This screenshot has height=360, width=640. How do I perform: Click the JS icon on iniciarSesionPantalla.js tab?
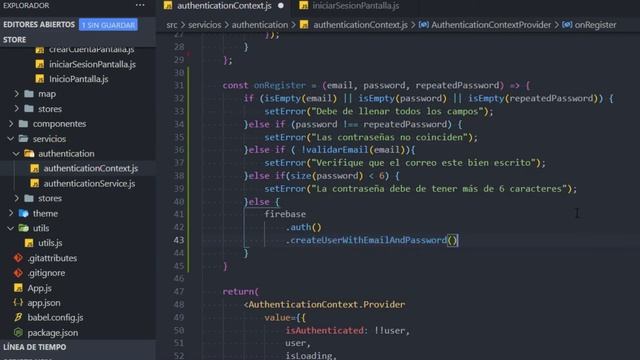(x=303, y=5)
